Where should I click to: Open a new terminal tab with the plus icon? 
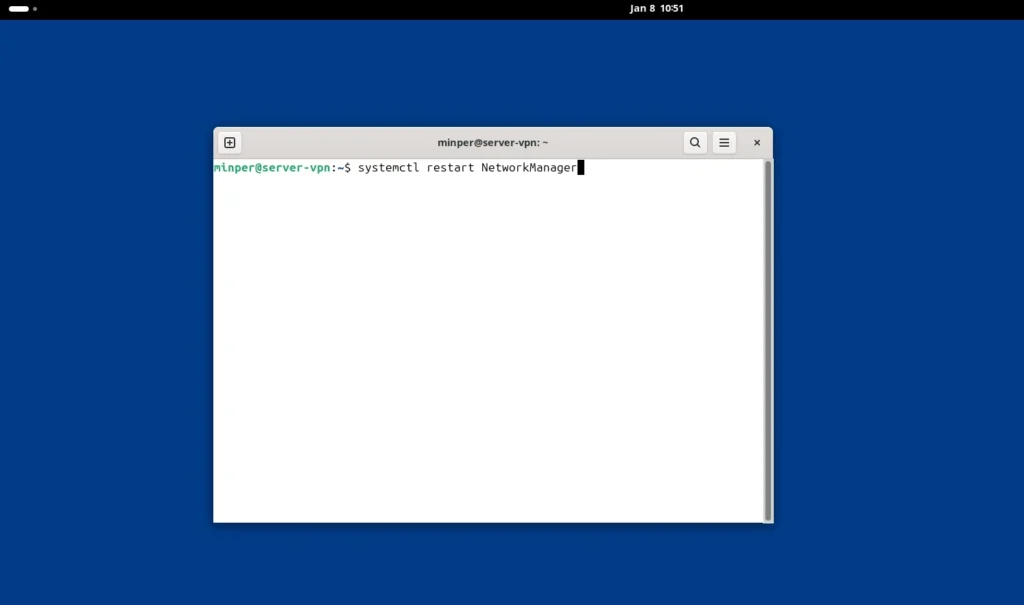229,142
